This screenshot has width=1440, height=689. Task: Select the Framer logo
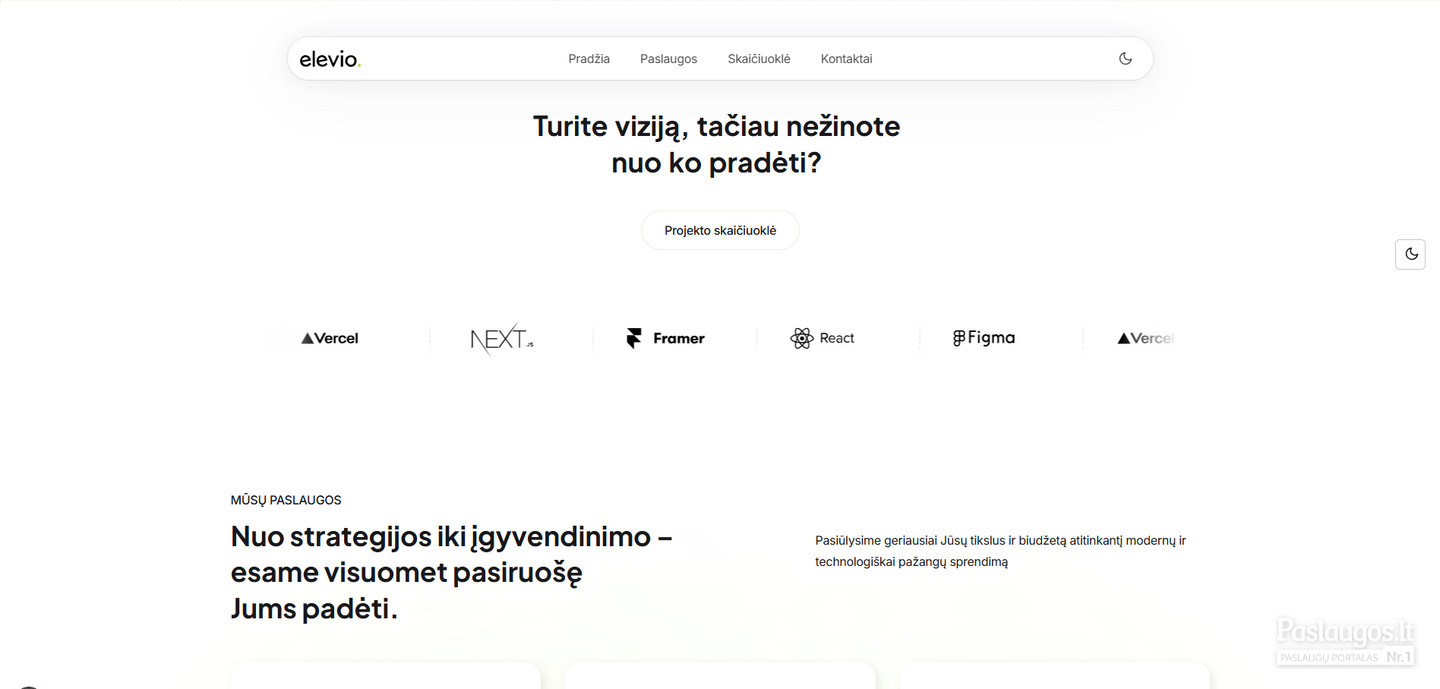665,338
